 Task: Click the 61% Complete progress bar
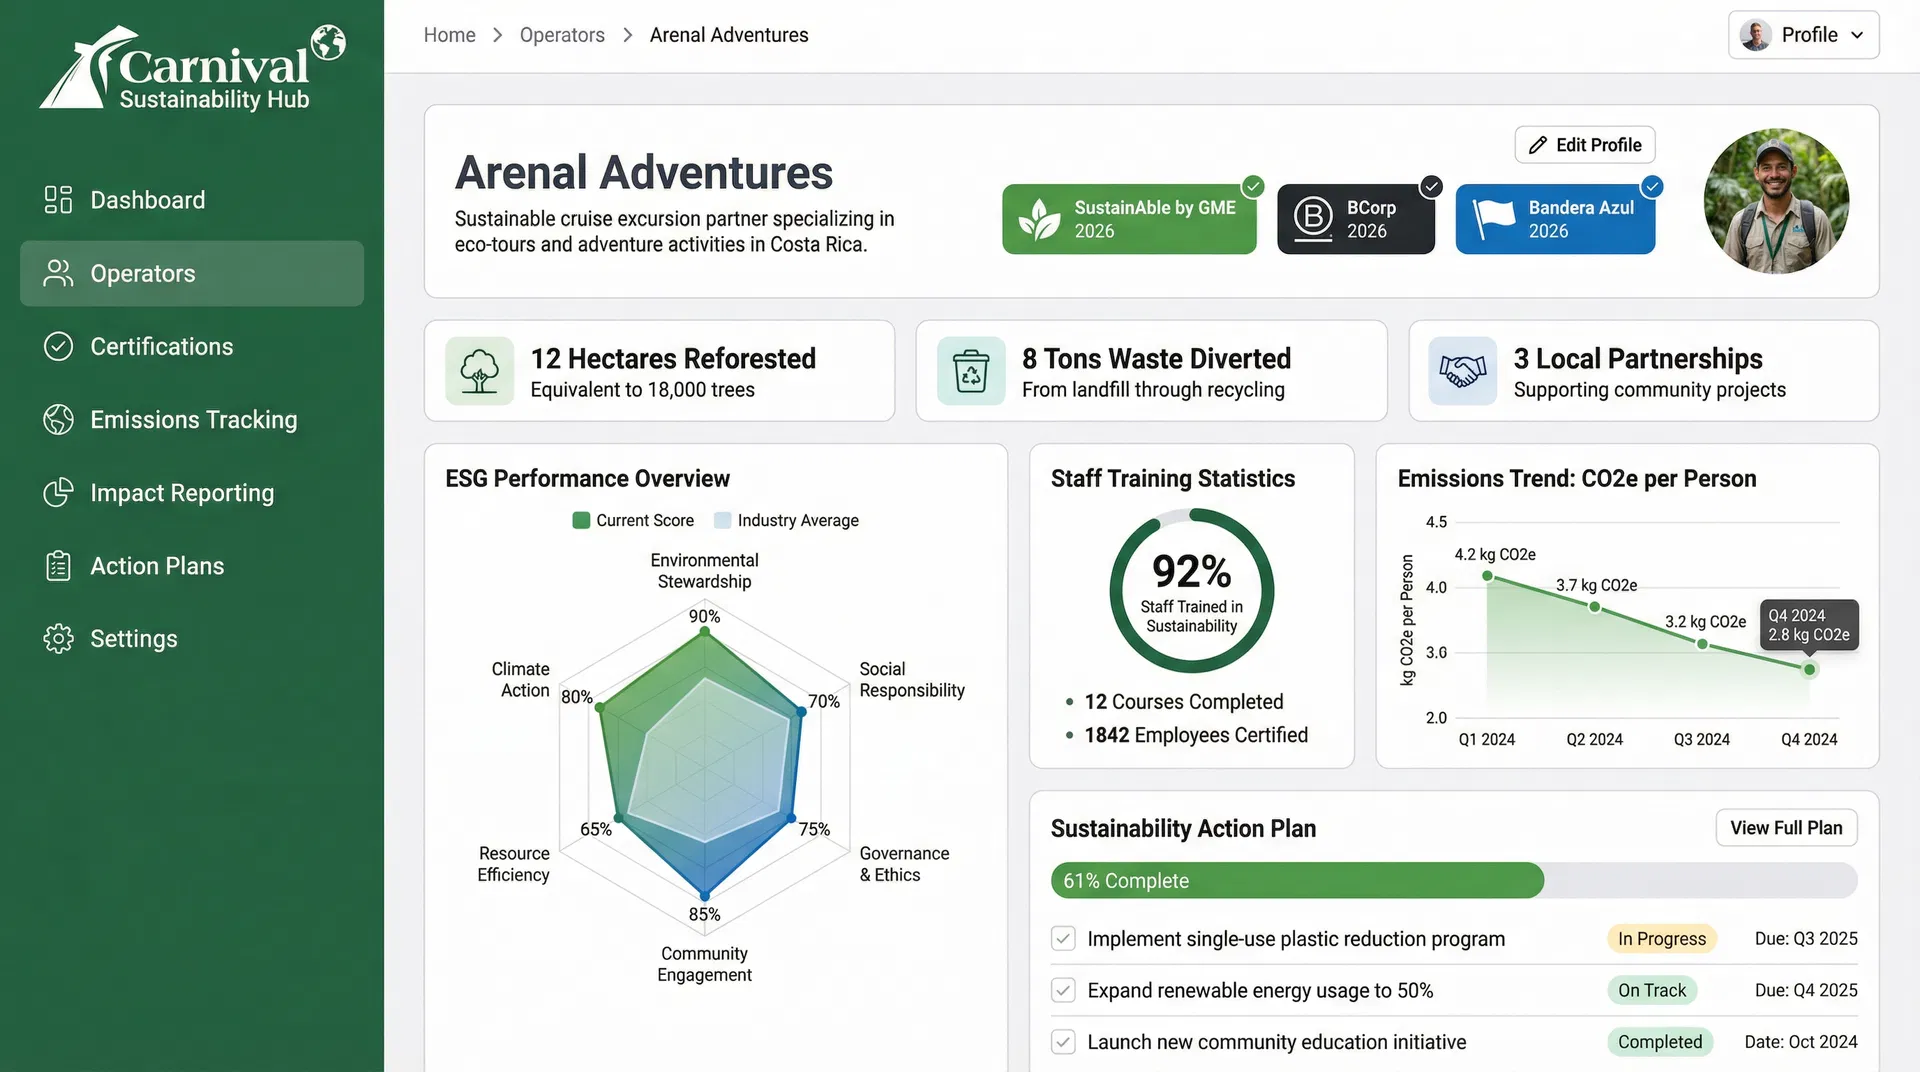pos(1453,881)
